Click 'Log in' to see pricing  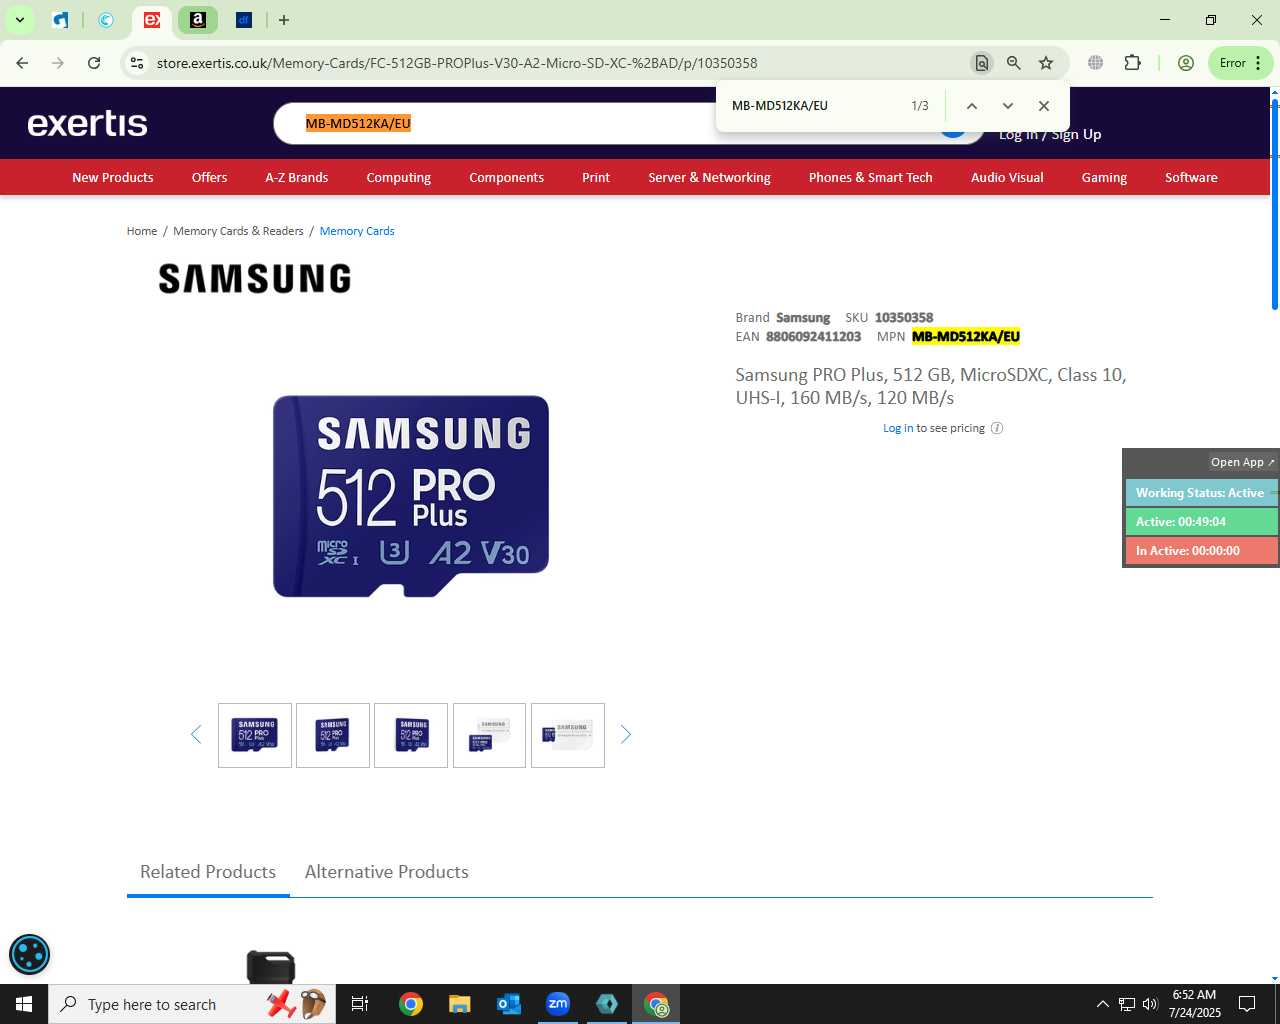point(898,428)
